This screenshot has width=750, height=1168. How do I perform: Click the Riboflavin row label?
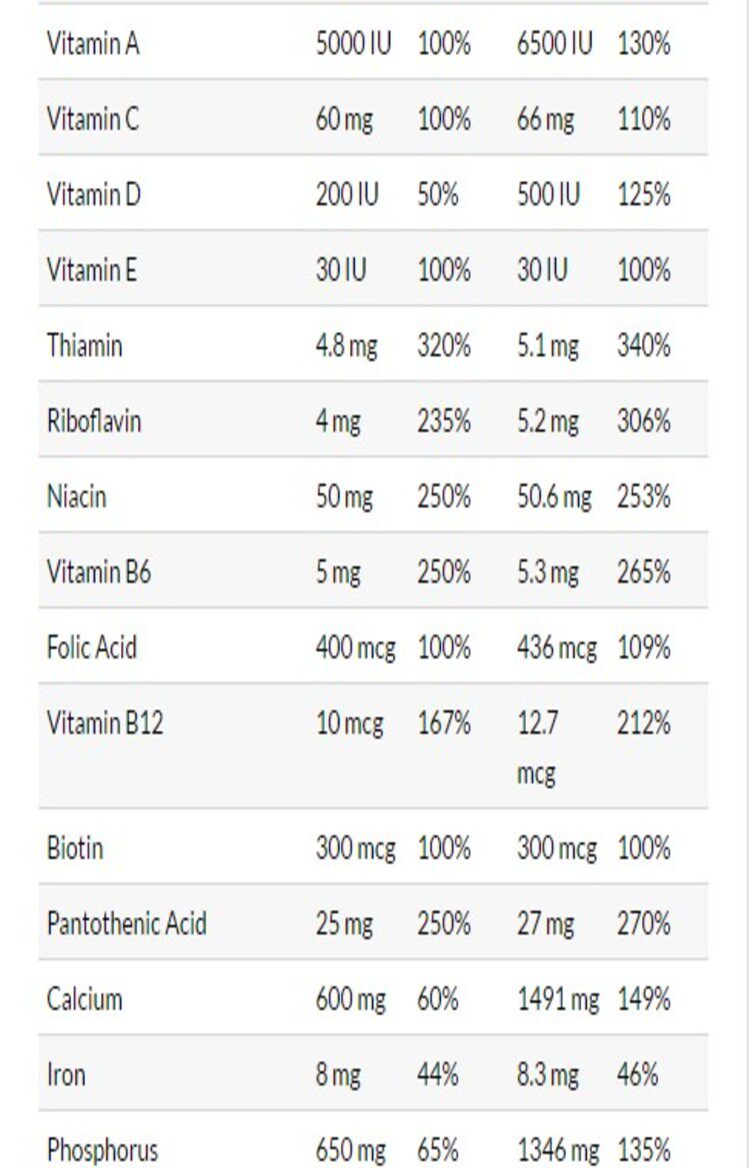[x=94, y=421]
